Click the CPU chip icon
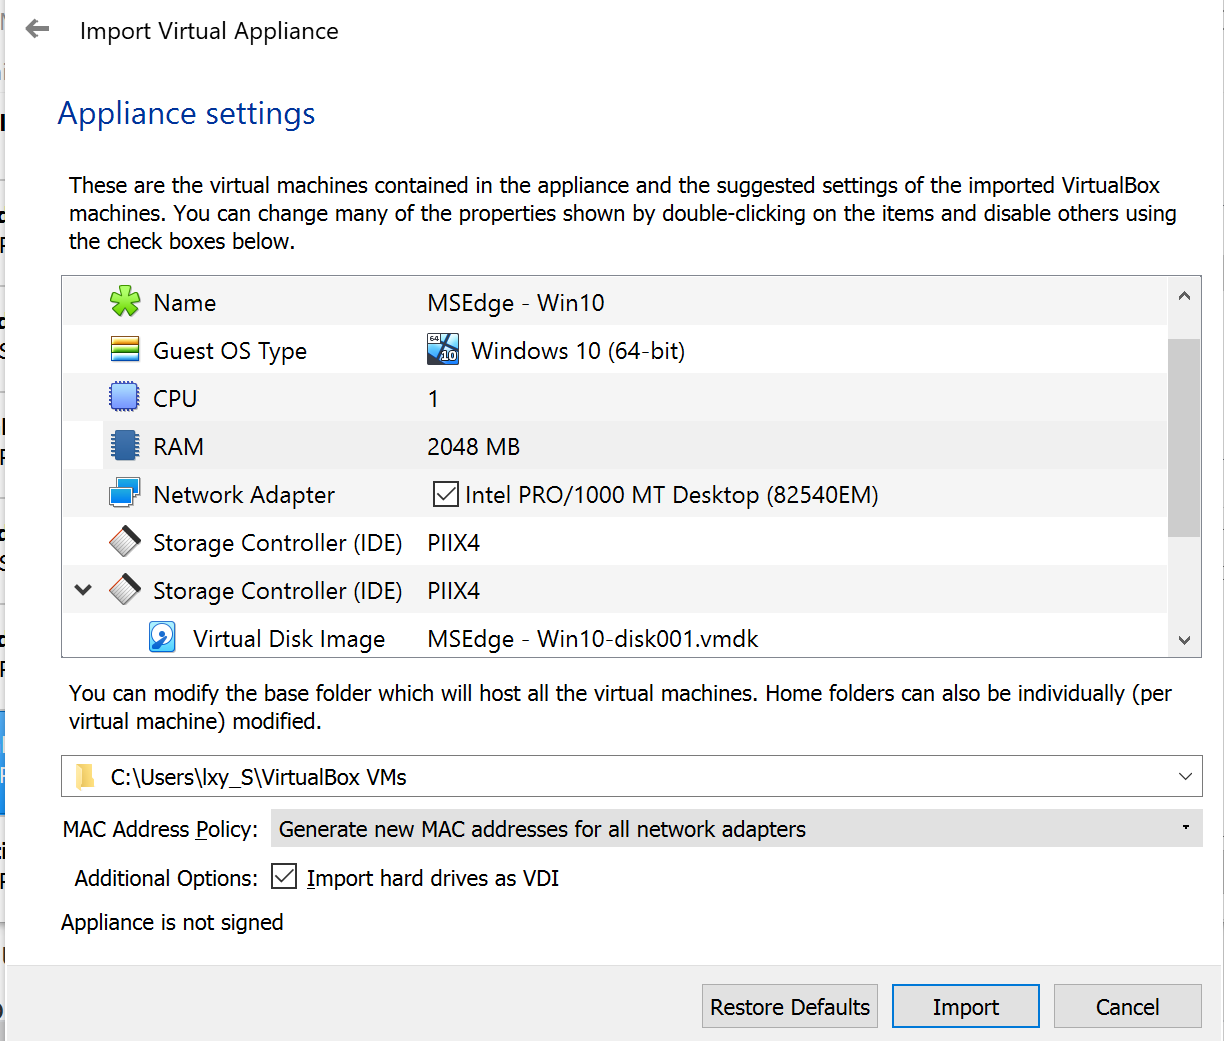 (124, 397)
